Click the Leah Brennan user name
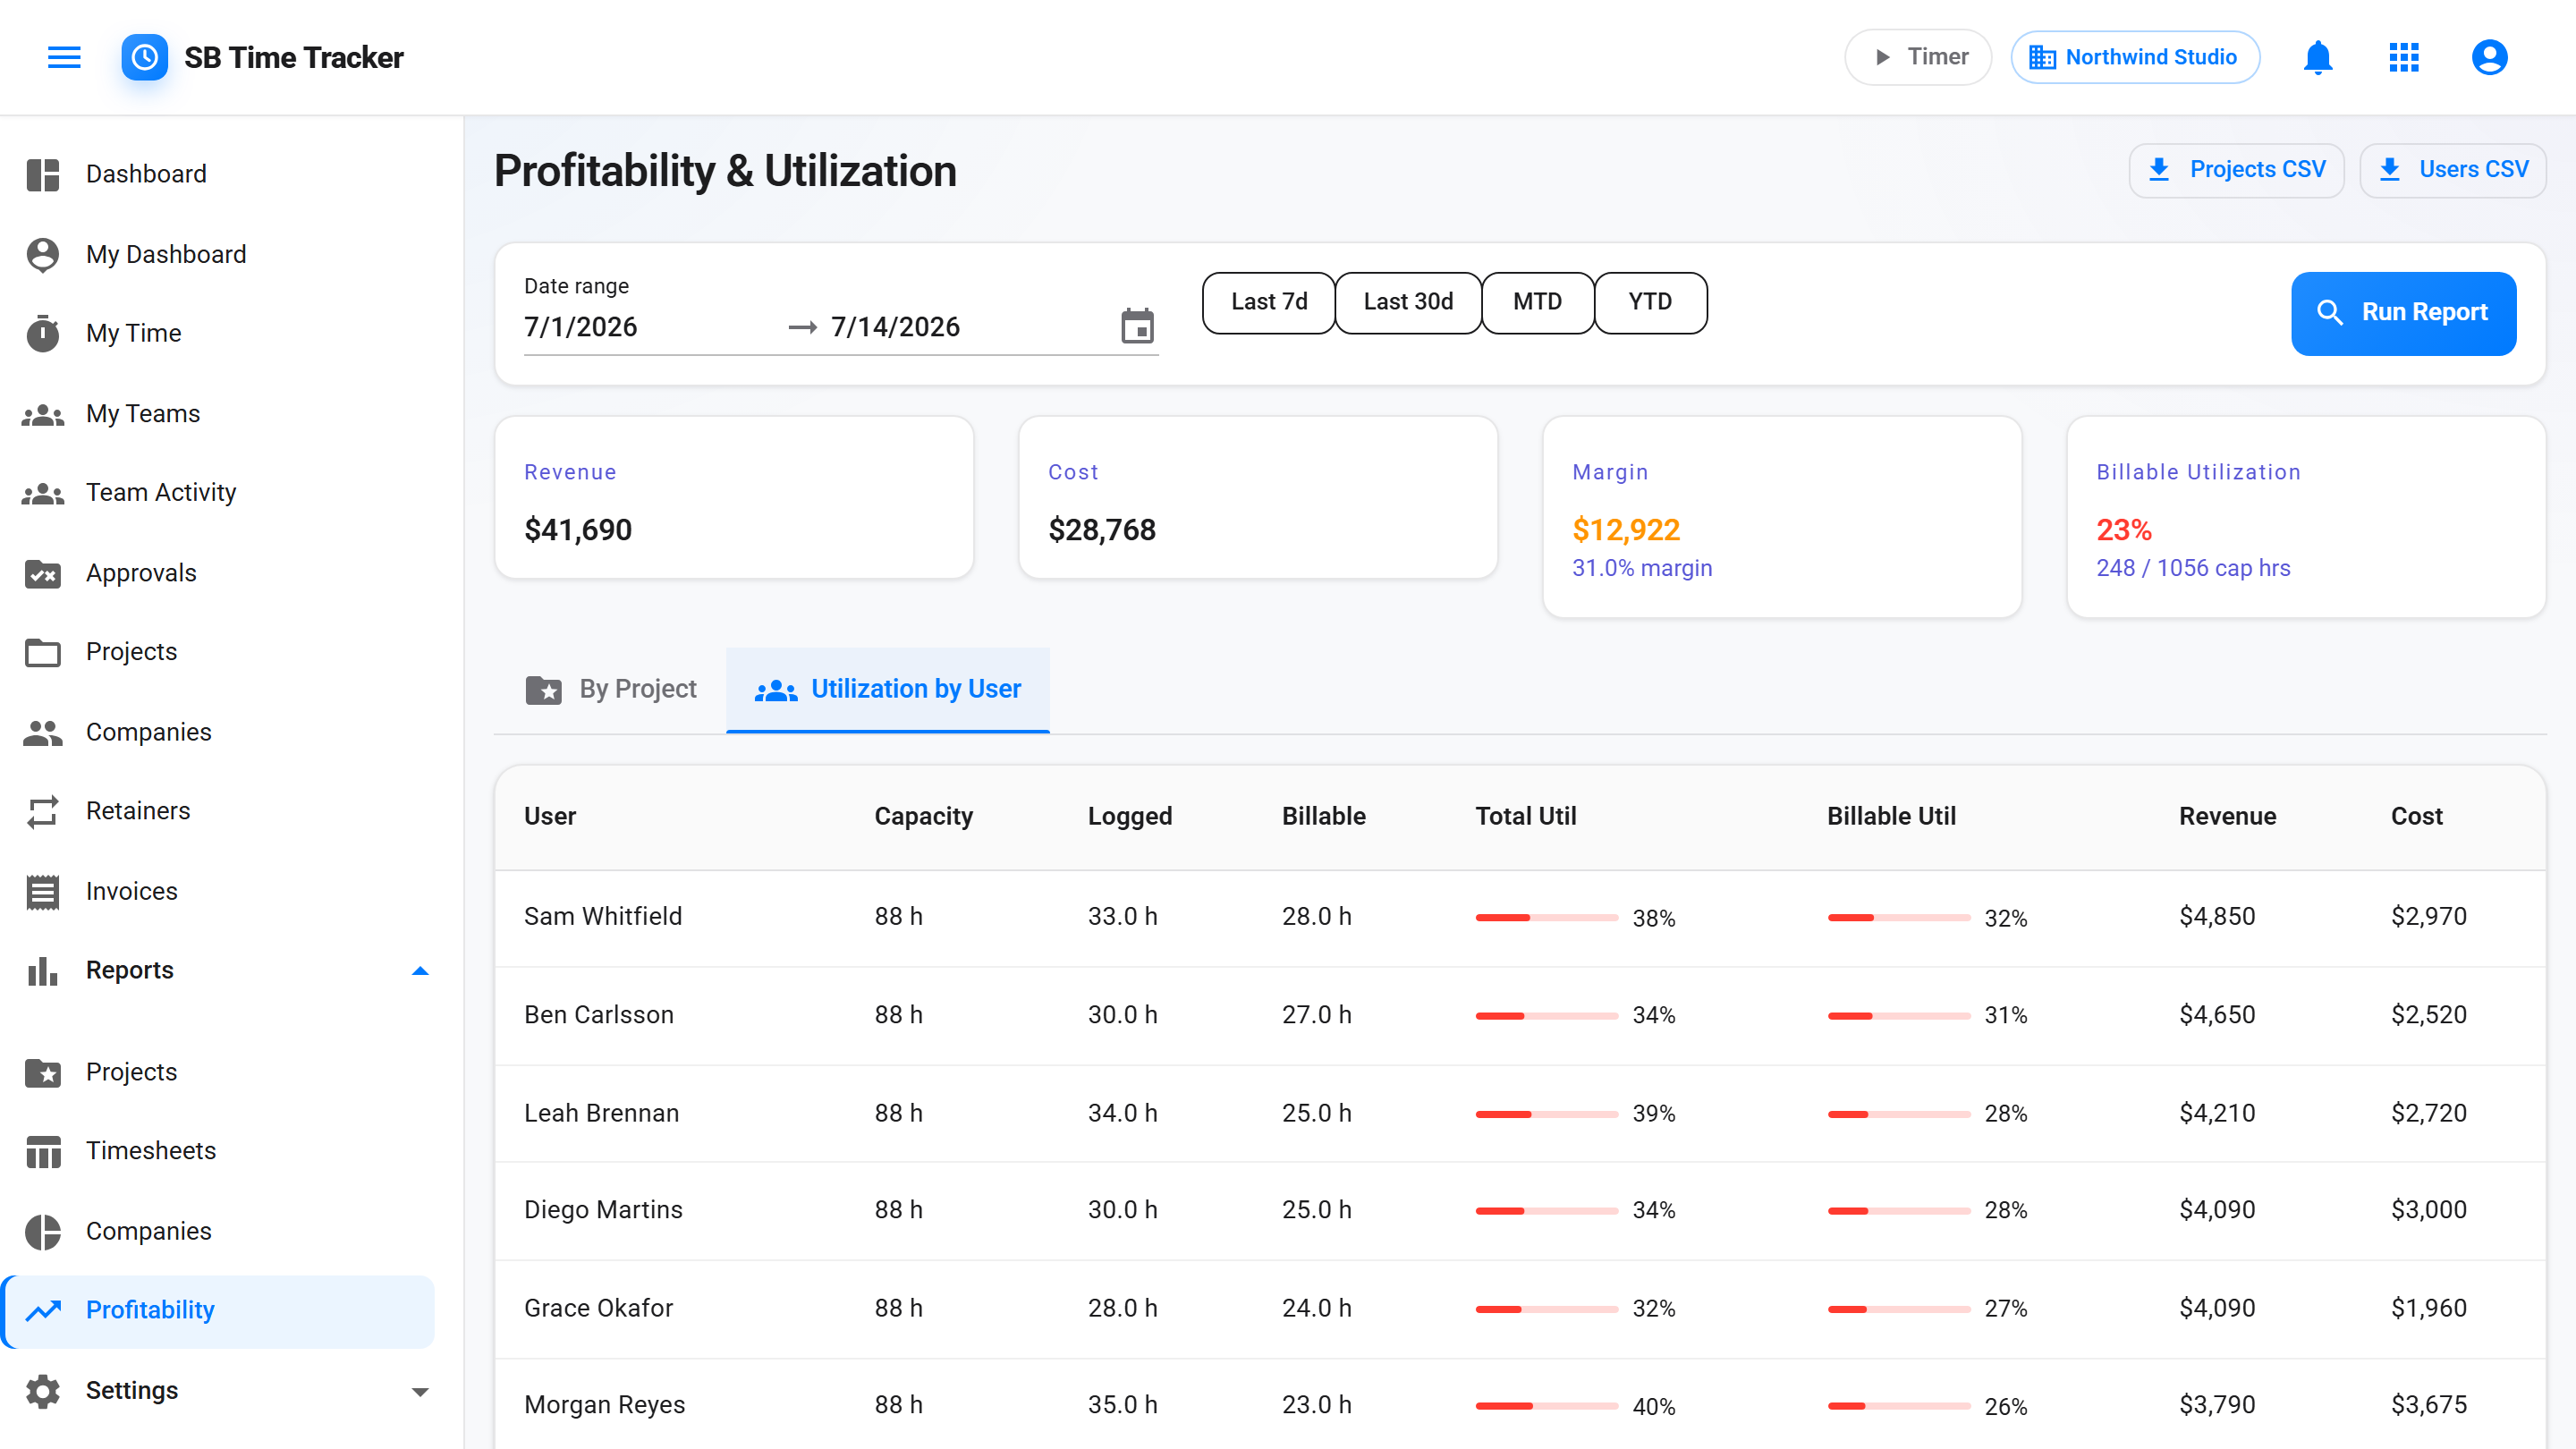Image resolution: width=2576 pixels, height=1449 pixels. pos(601,1113)
